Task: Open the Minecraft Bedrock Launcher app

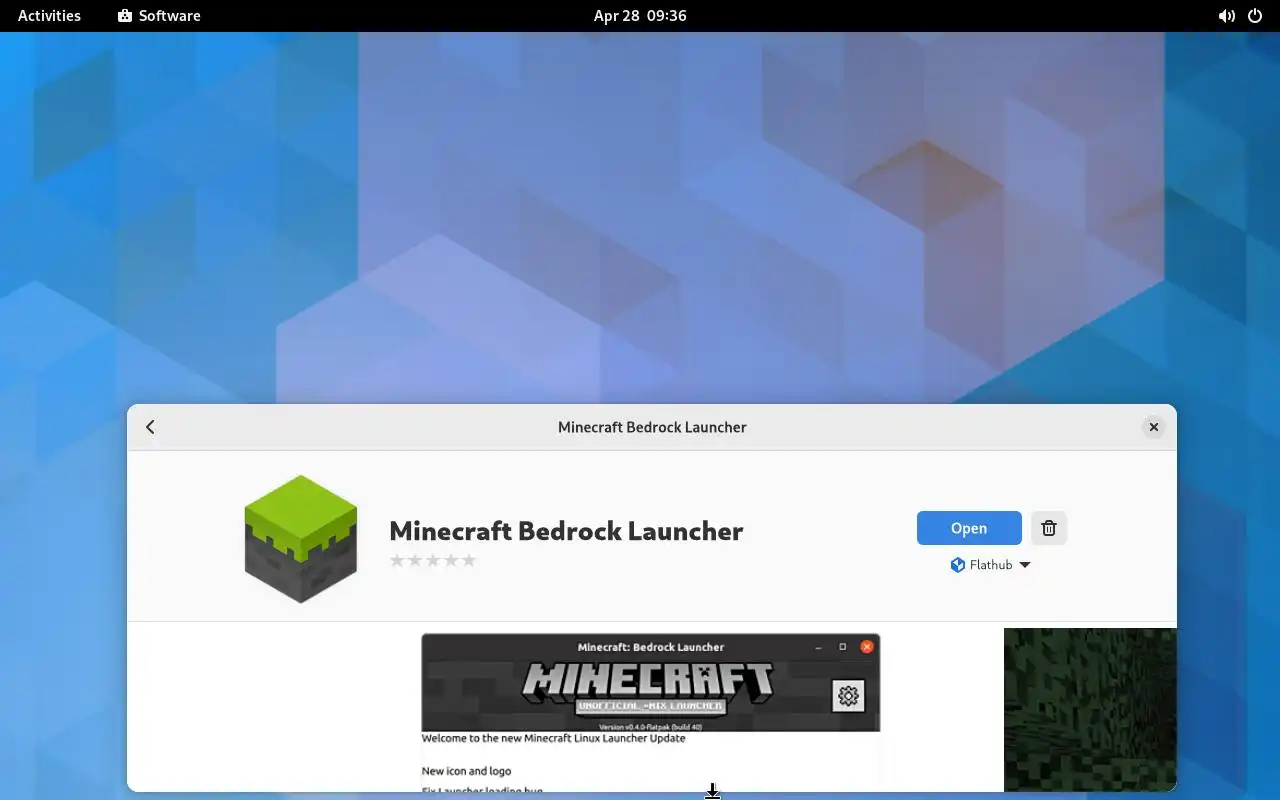Action: click(969, 528)
